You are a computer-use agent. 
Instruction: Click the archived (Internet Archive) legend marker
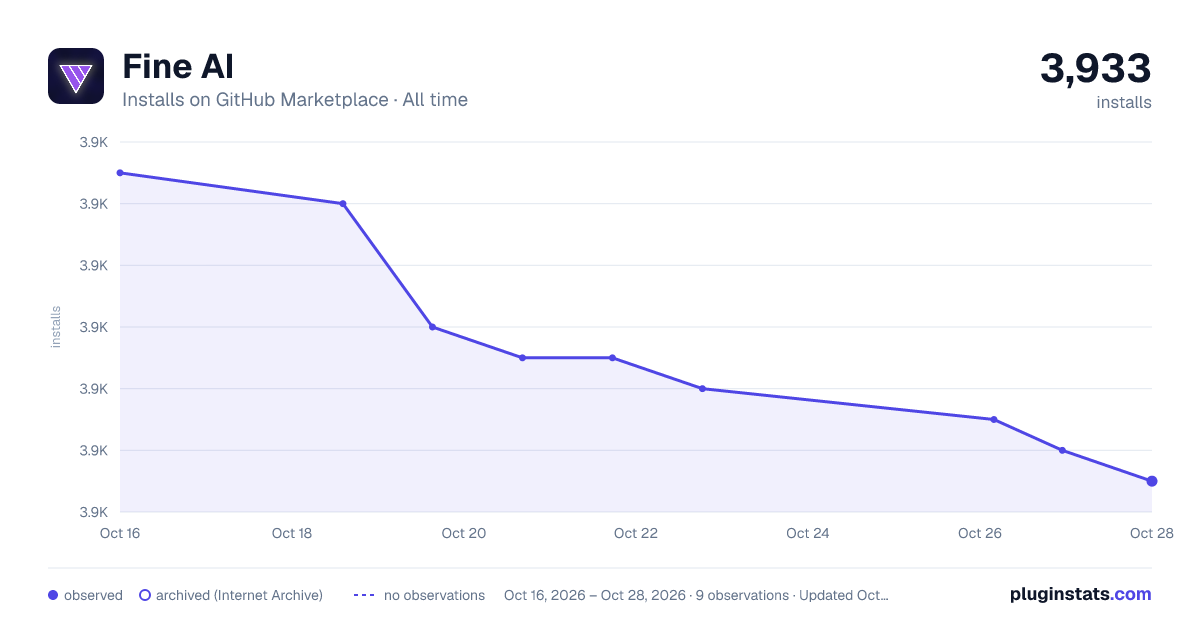pyautogui.click(x=144, y=595)
